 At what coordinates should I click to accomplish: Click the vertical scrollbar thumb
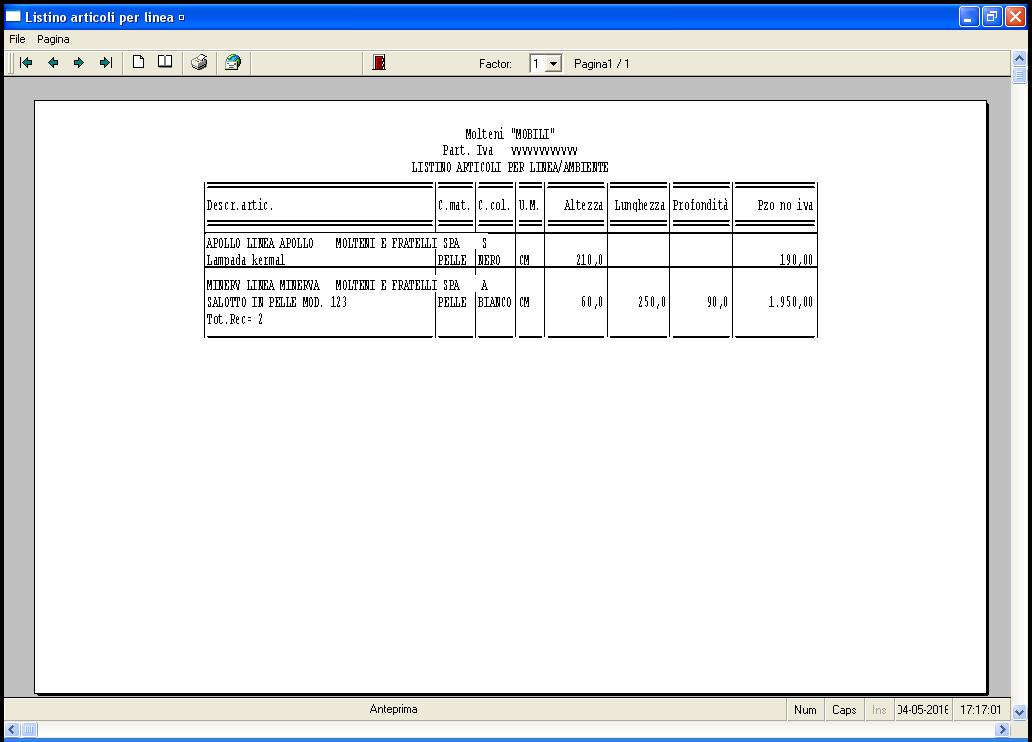point(1019,74)
